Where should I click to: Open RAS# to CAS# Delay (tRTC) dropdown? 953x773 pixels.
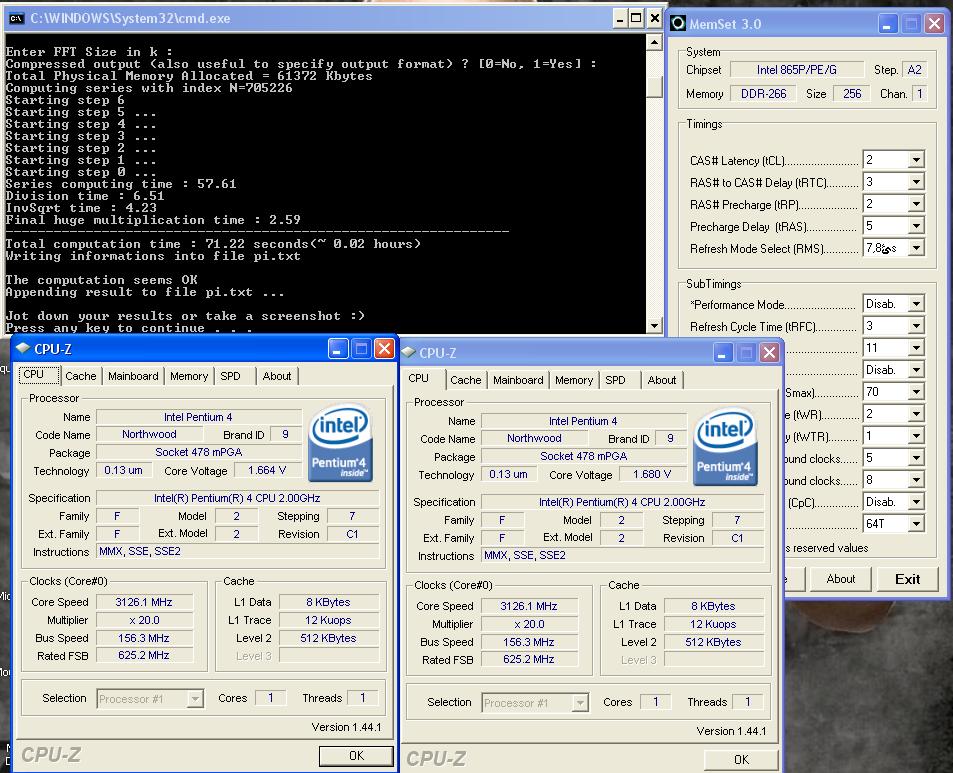(916, 182)
